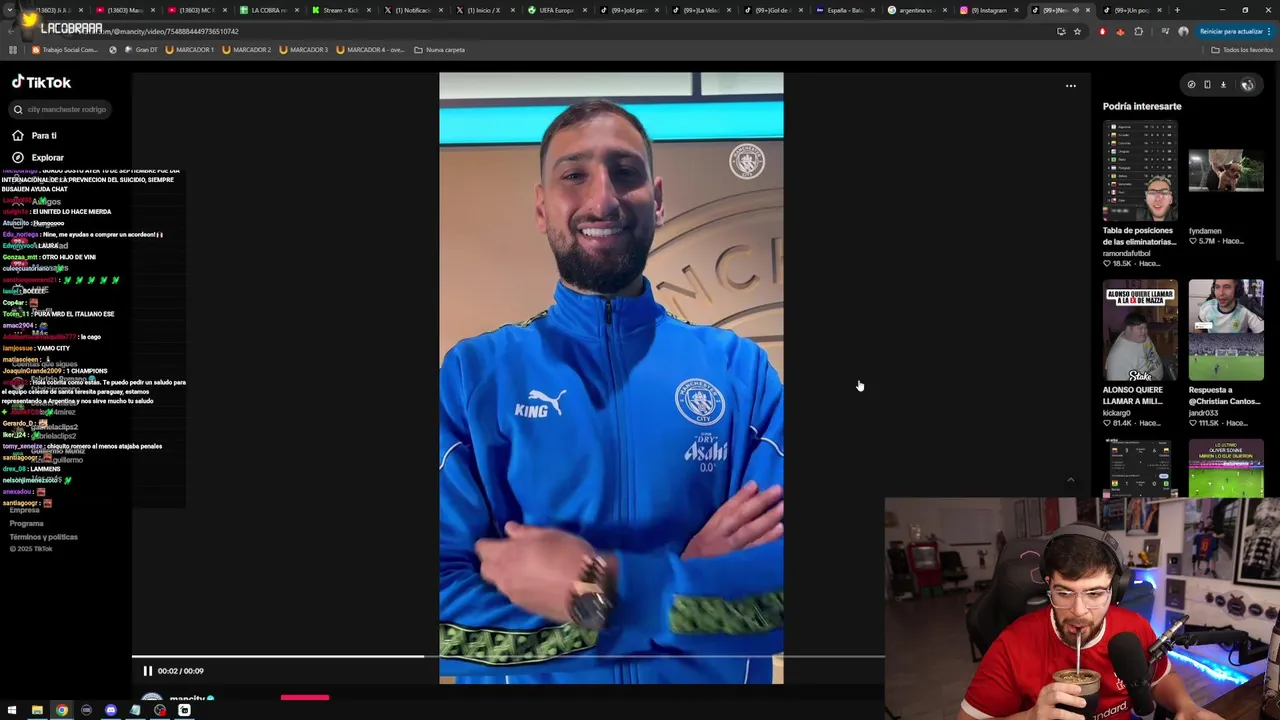The height and width of the screenshot is (720, 1280).
Task: Open the Respuesta a @Christian Cantos video
Action: tap(1226, 331)
